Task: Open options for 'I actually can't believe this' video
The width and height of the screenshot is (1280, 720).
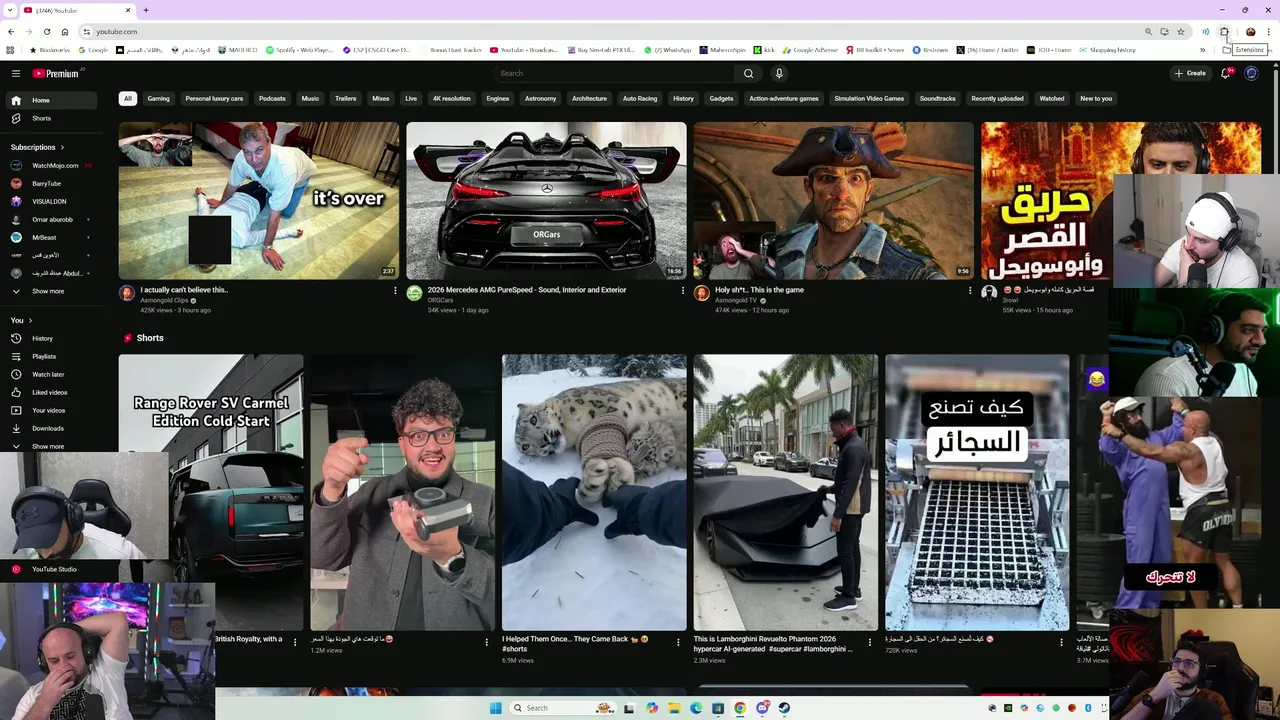Action: click(395, 291)
